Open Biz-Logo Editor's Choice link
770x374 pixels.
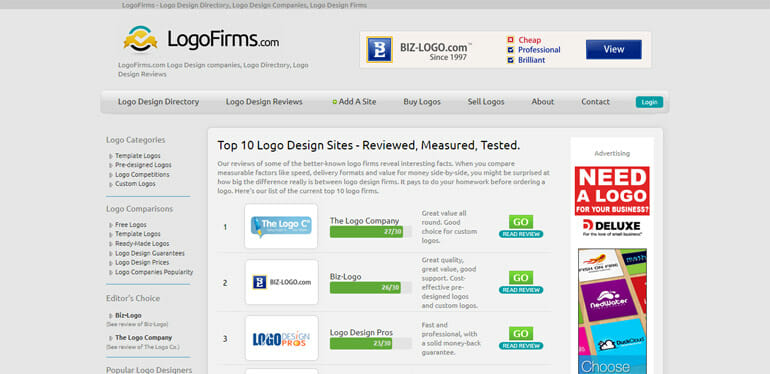pyautogui.click(x=128, y=315)
